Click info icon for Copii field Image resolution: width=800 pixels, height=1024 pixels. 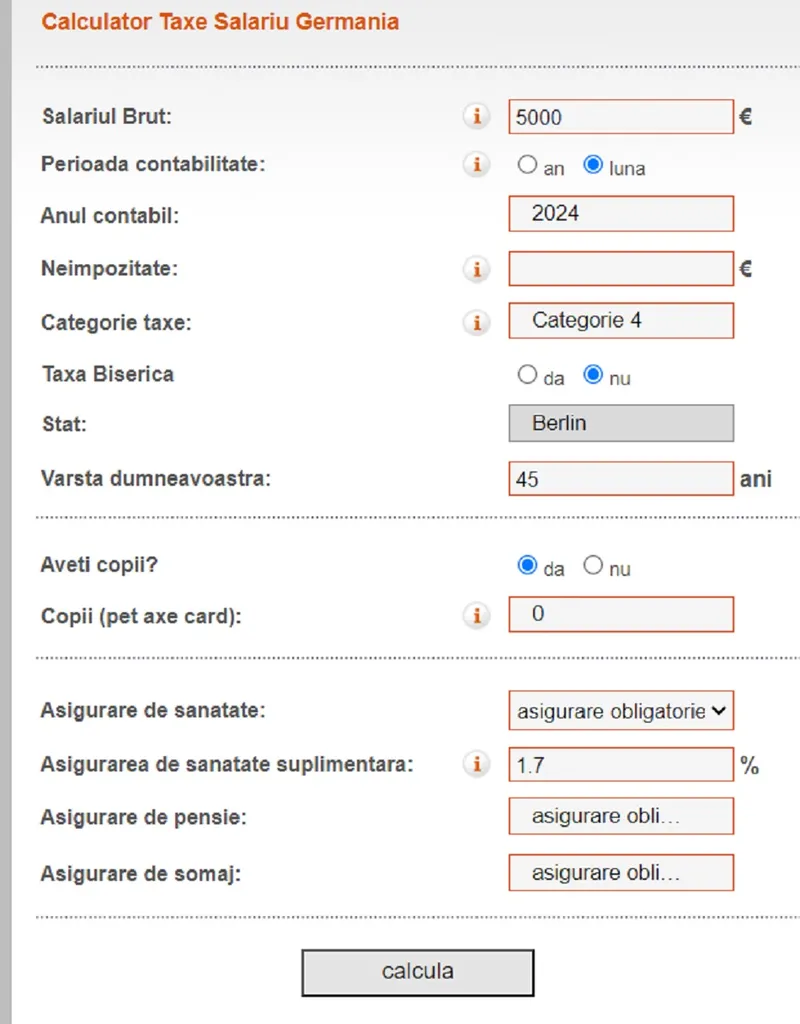click(x=477, y=615)
